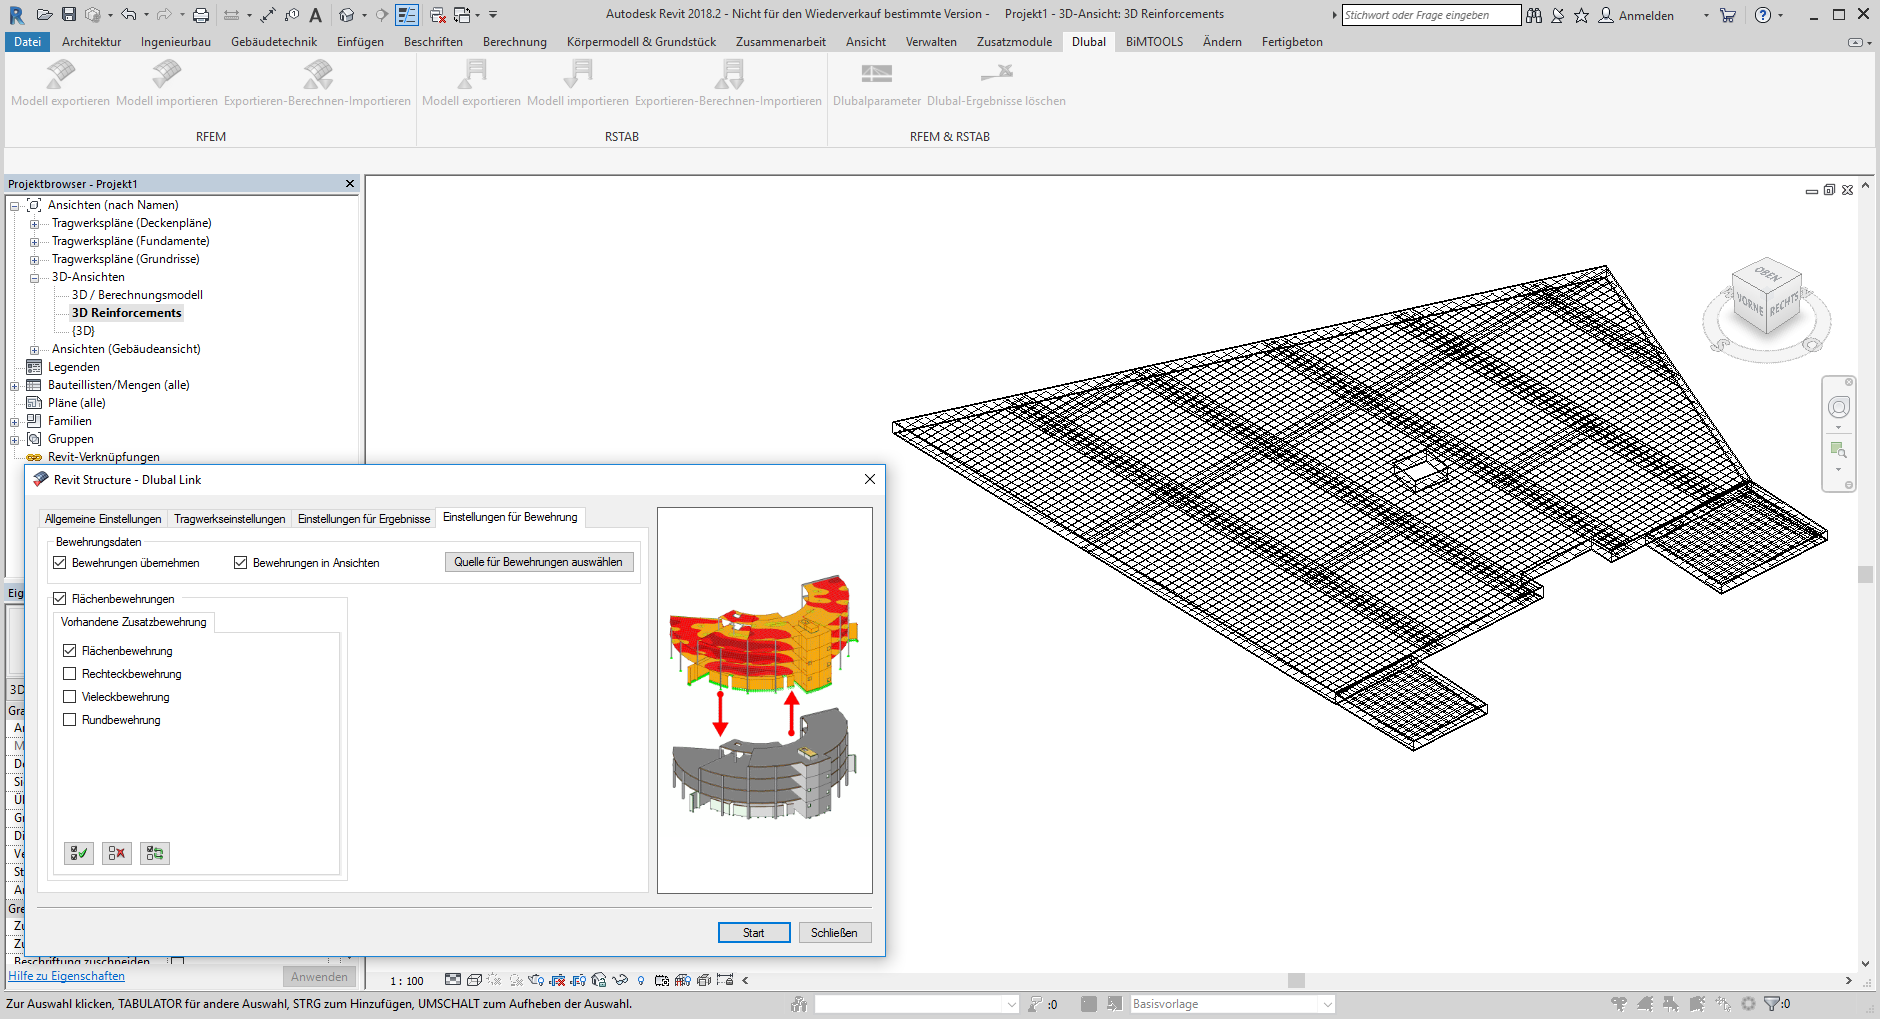Click the binoculars search icon
This screenshot has width=1880, height=1019.
[x=1534, y=15]
